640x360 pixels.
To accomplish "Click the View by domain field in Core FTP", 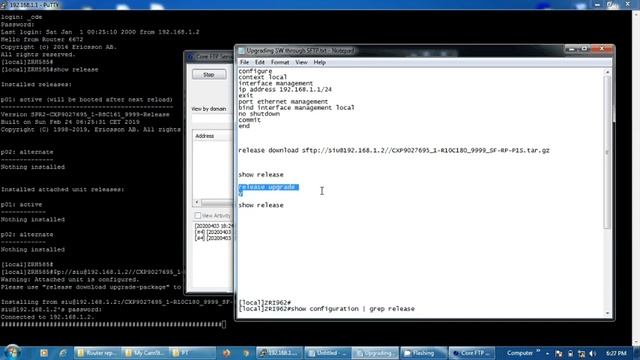I will [x=212, y=118].
